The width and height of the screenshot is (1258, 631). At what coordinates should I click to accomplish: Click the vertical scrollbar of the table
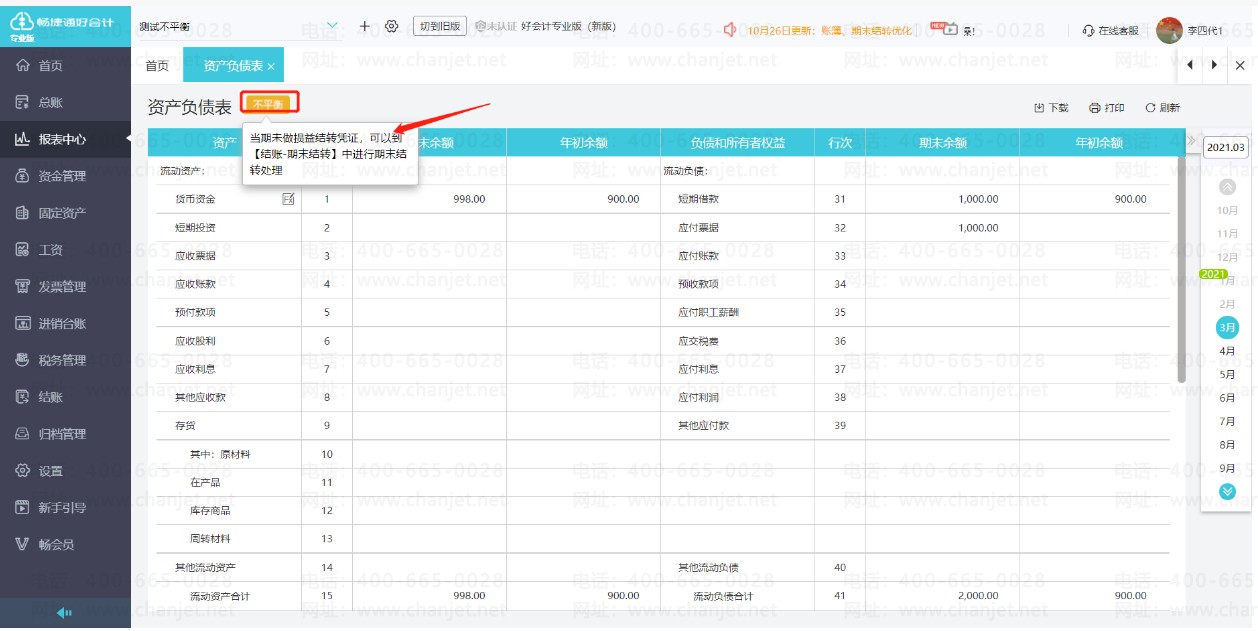point(1182,268)
